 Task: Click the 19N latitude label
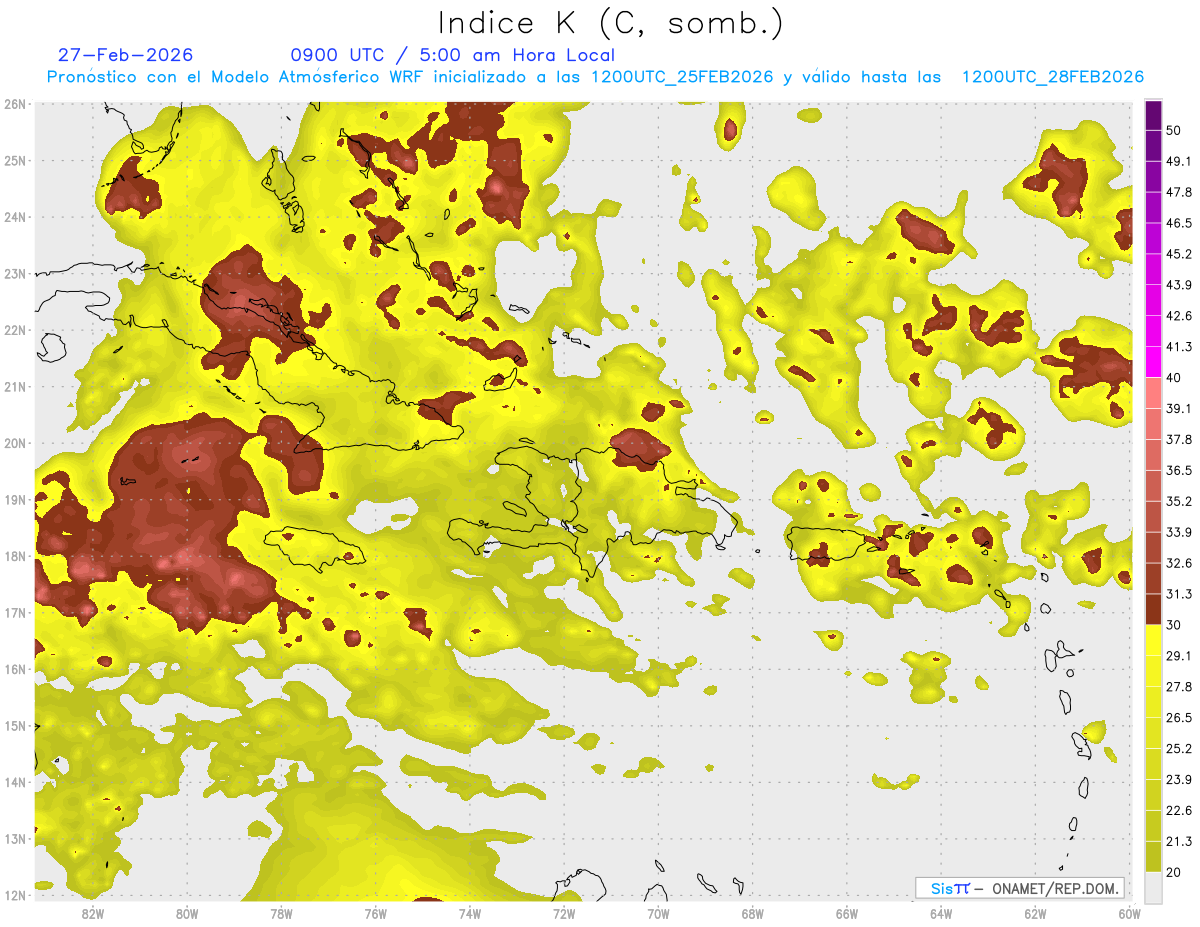[x=15, y=499]
